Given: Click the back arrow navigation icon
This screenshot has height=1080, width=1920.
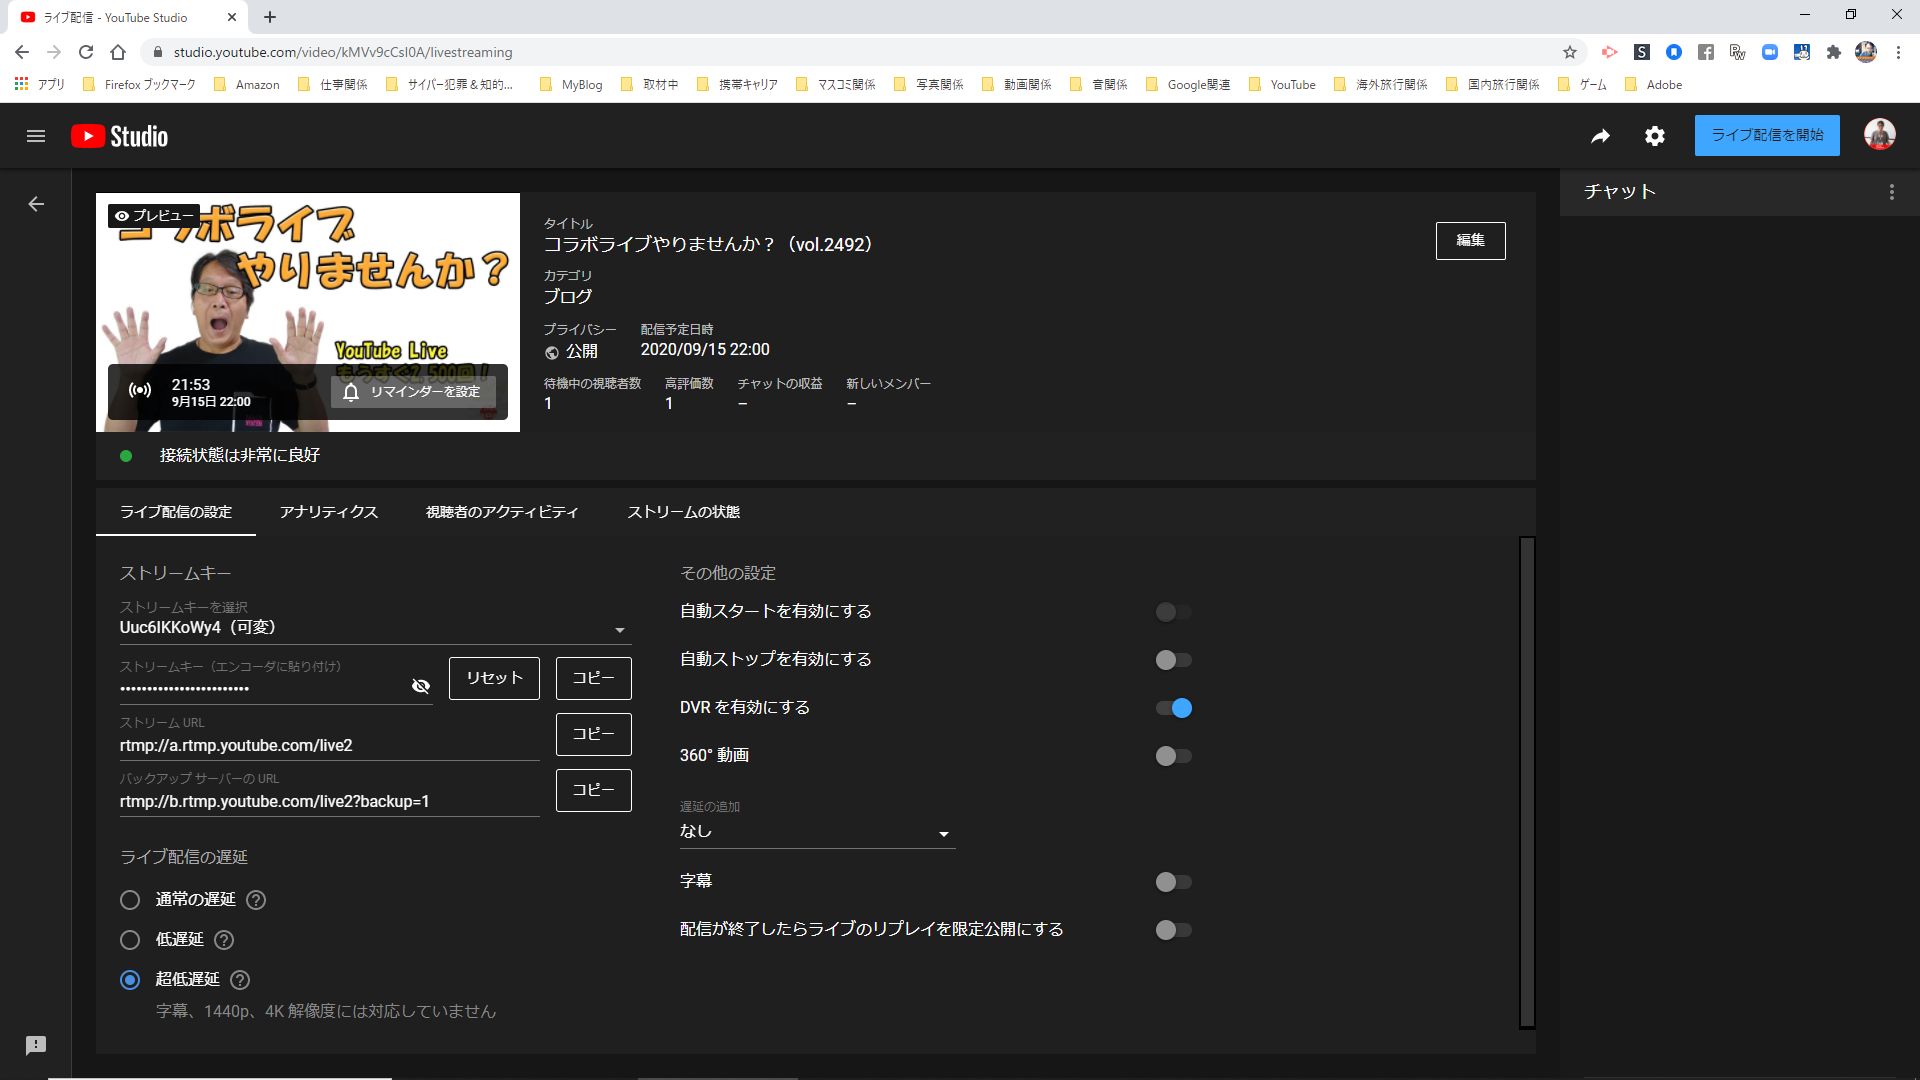Looking at the screenshot, I should (36, 203).
